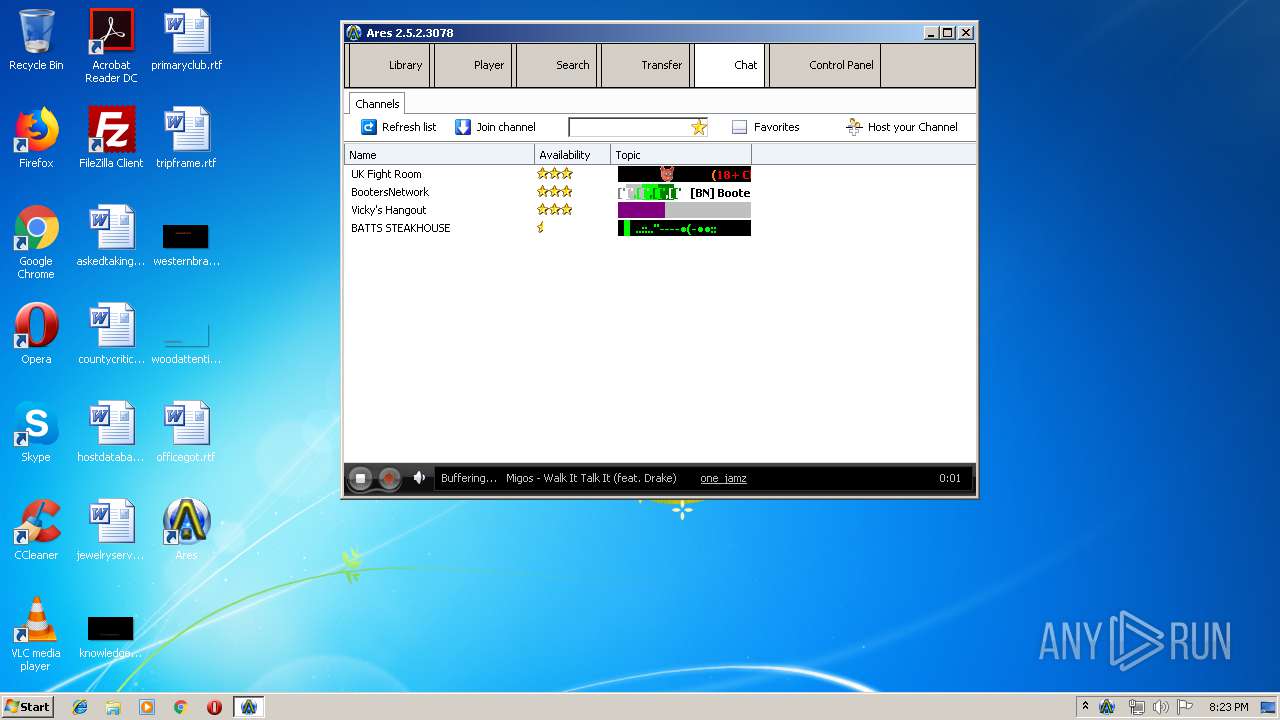Click the 8:23 PM clock
1280x720 pixels.
coord(1228,707)
